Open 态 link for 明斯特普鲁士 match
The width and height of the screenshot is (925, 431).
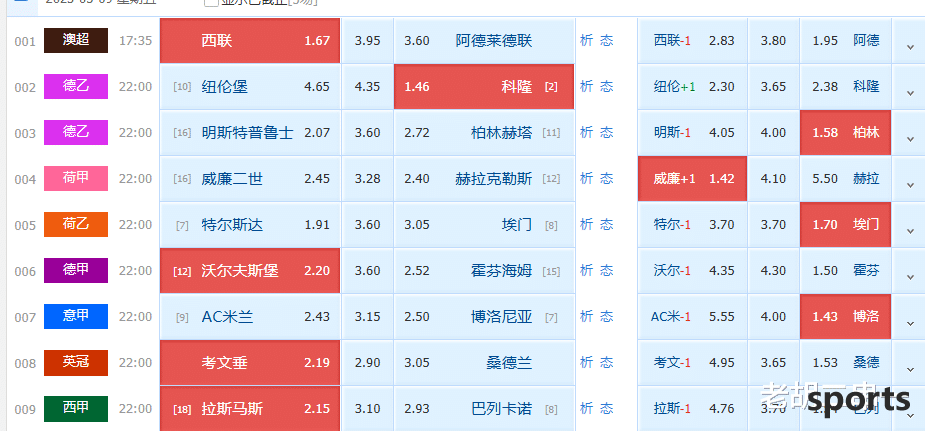tap(606, 133)
